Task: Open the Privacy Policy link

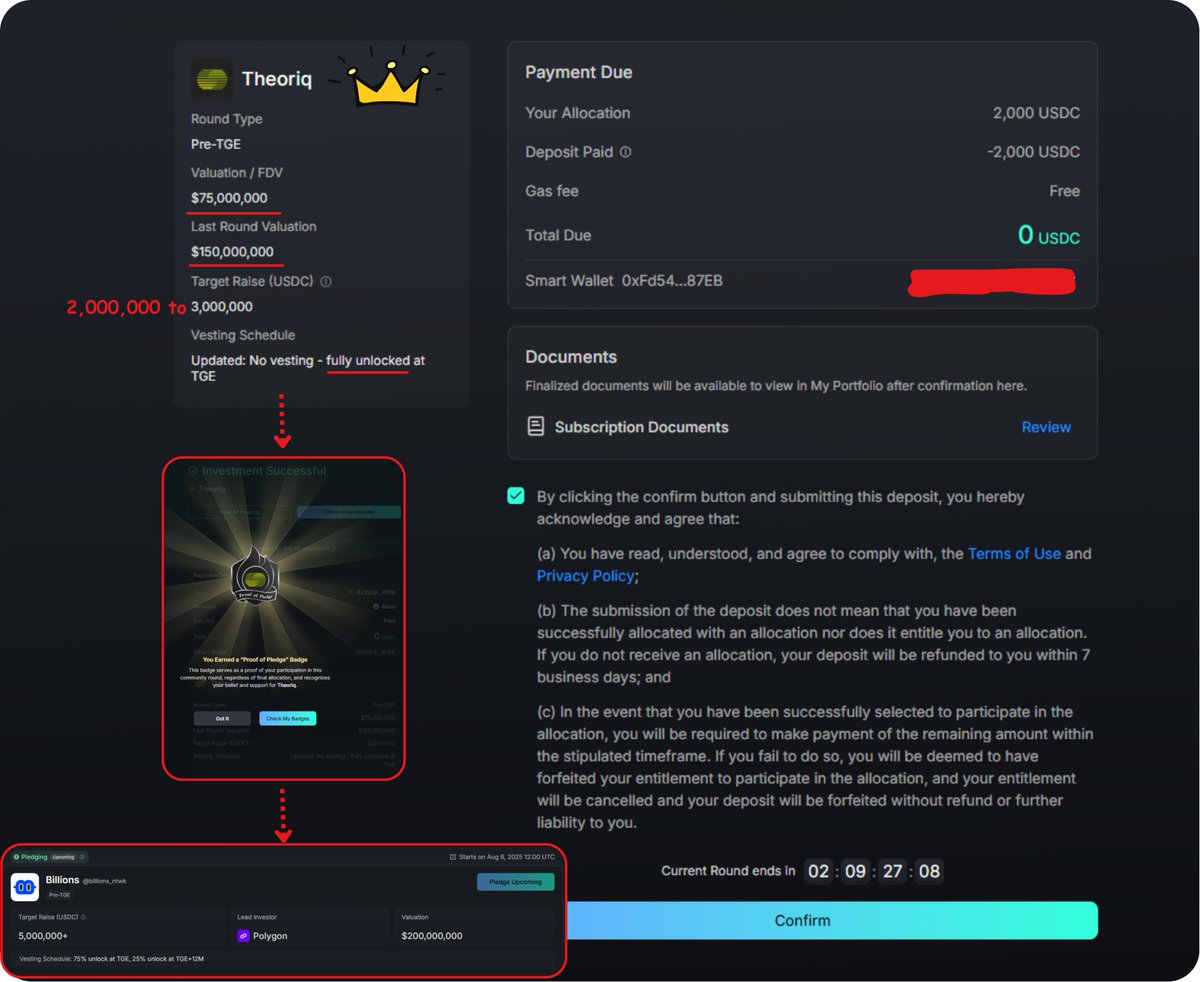Action: click(x=585, y=576)
